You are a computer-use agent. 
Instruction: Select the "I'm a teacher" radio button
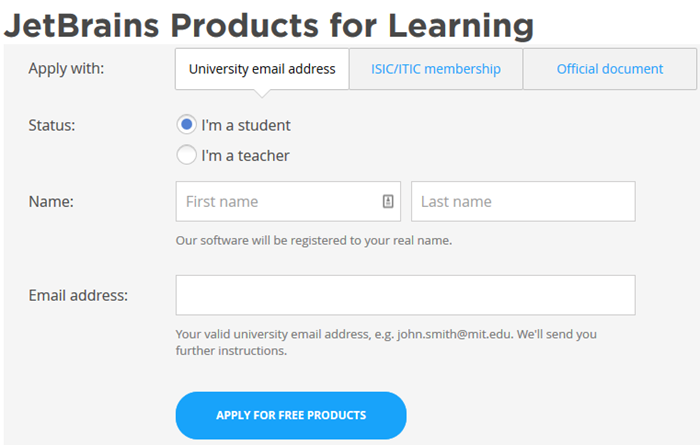pos(186,155)
